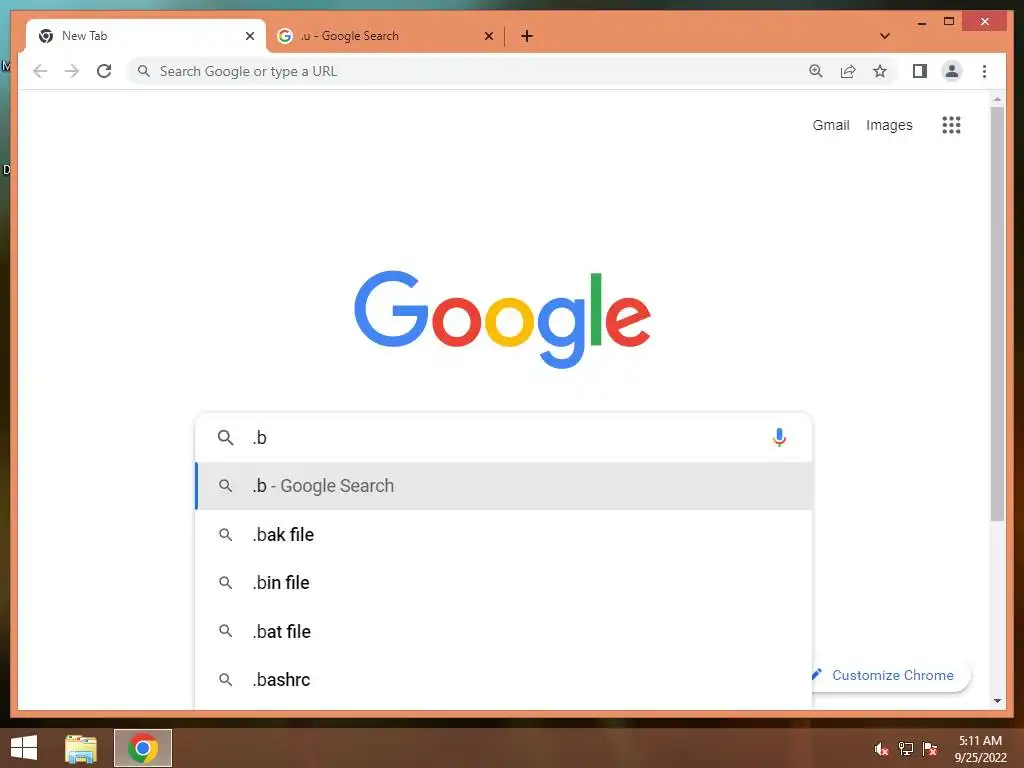Expand the tab search chevron
Viewport: 1024px width, 768px height.
(x=885, y=36)
